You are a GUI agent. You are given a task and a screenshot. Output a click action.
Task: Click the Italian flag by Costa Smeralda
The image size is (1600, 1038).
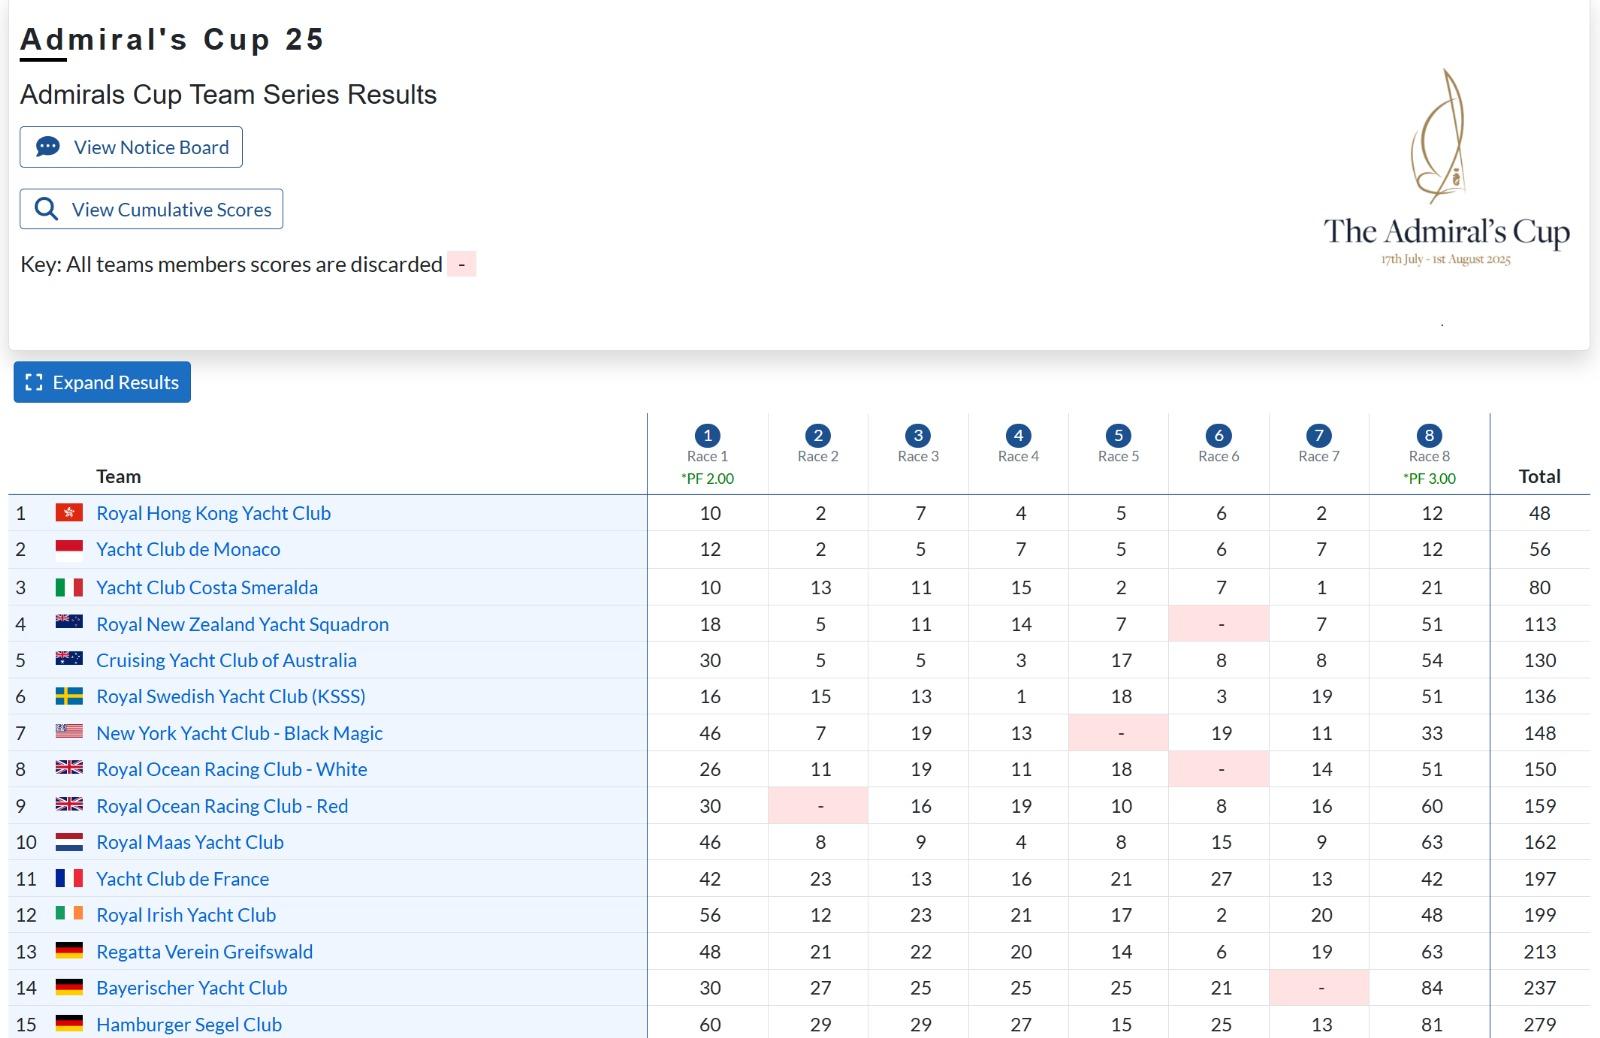[69, 587]
